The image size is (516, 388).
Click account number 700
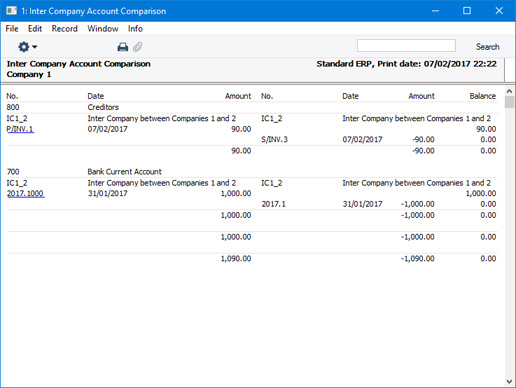point(13,172)
